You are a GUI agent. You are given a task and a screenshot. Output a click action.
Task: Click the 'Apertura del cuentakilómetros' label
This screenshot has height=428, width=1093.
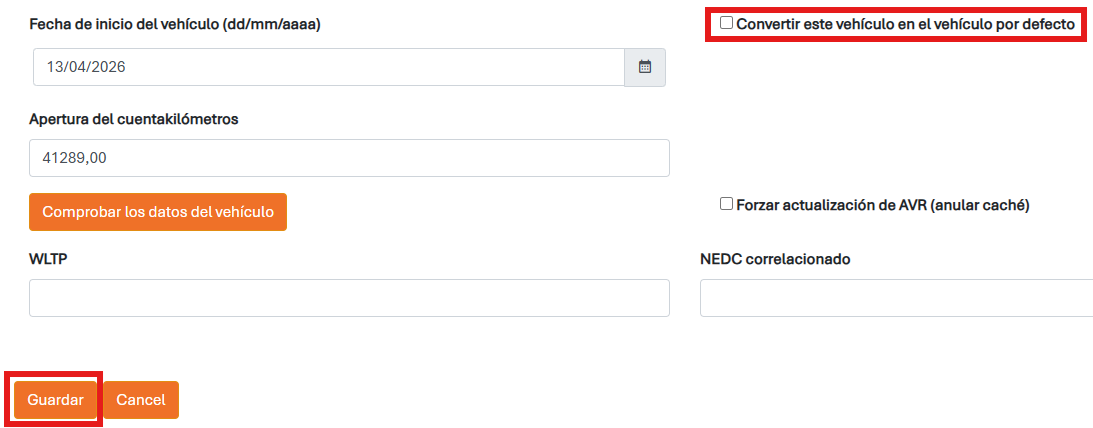point(134,119)
